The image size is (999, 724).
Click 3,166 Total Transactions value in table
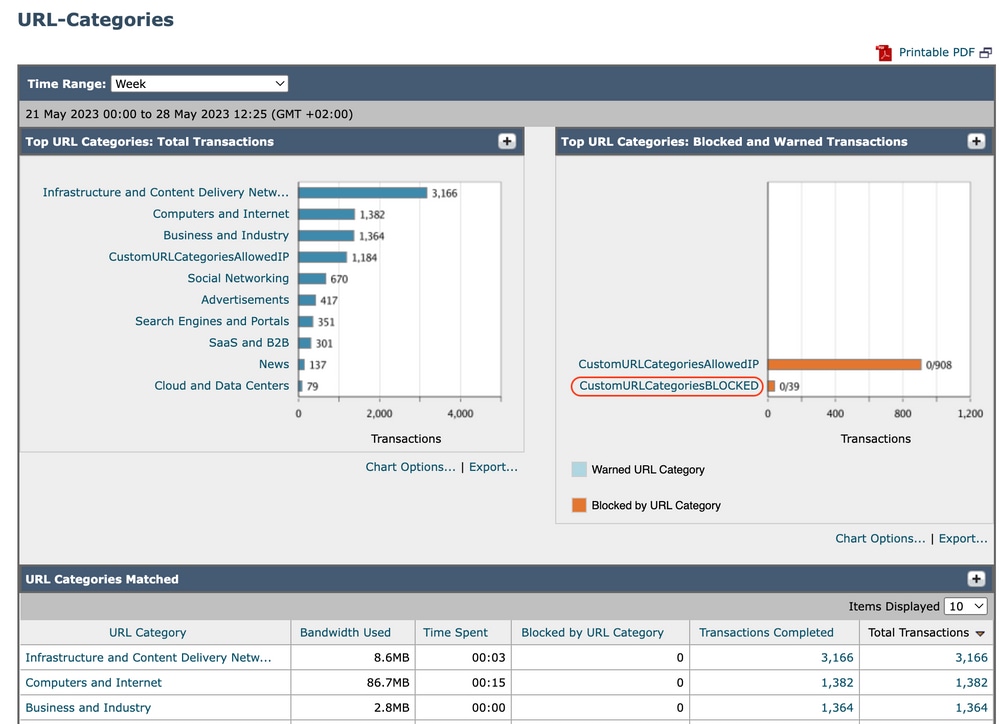971,657
